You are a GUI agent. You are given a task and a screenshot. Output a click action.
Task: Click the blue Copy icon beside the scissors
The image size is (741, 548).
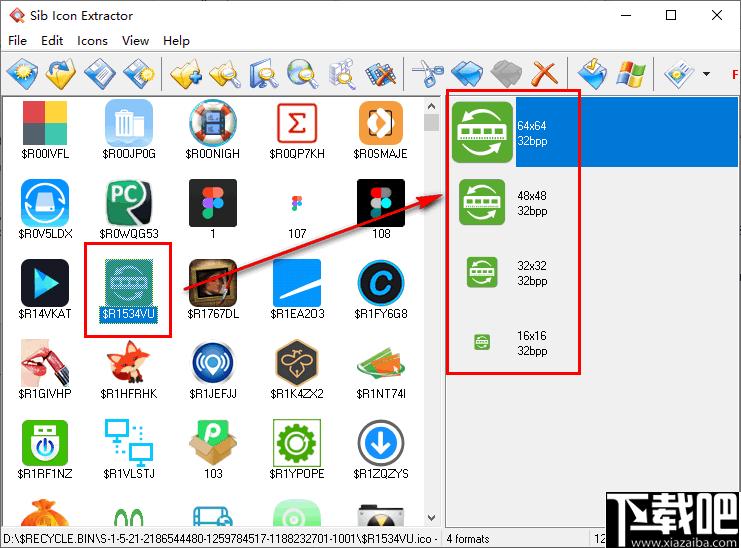coord(466,73)
